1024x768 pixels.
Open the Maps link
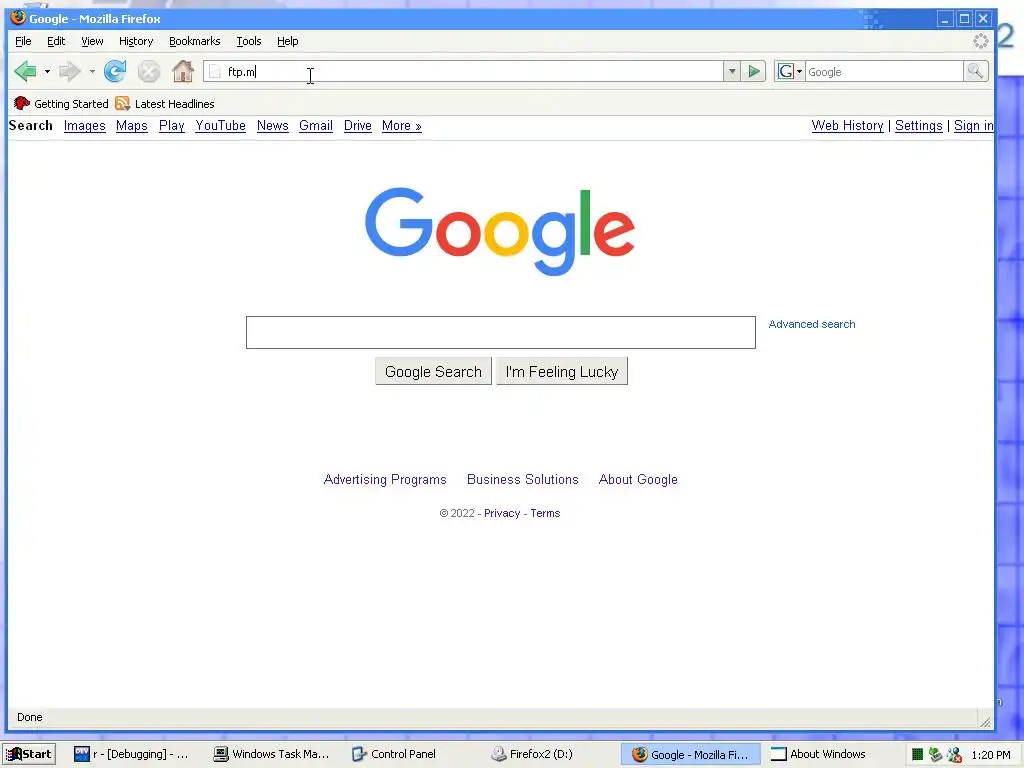[132, 125]
